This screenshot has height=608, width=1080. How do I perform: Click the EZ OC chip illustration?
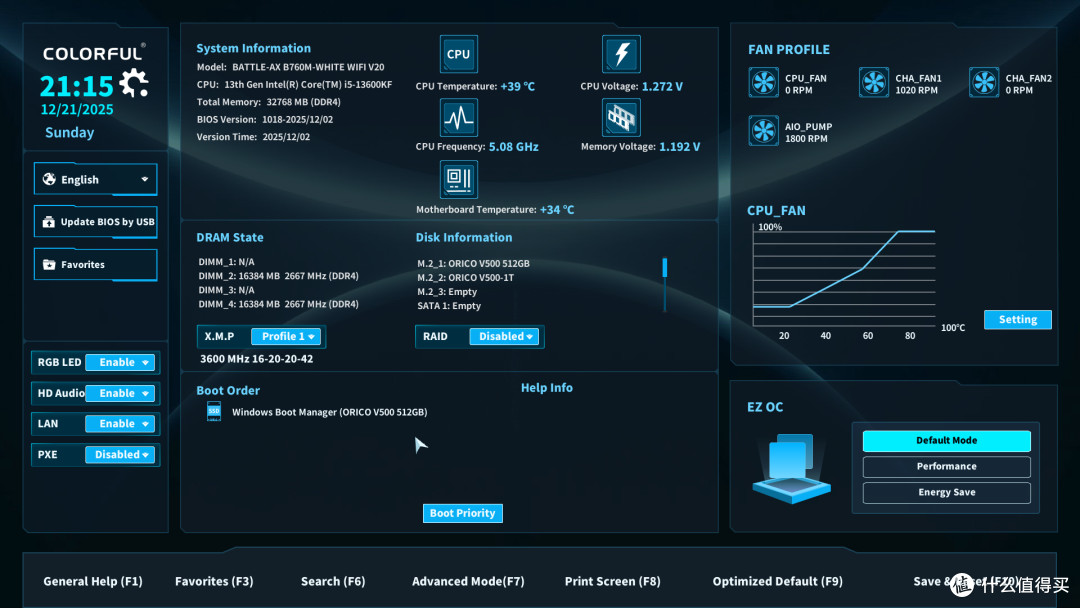(791, 468)
